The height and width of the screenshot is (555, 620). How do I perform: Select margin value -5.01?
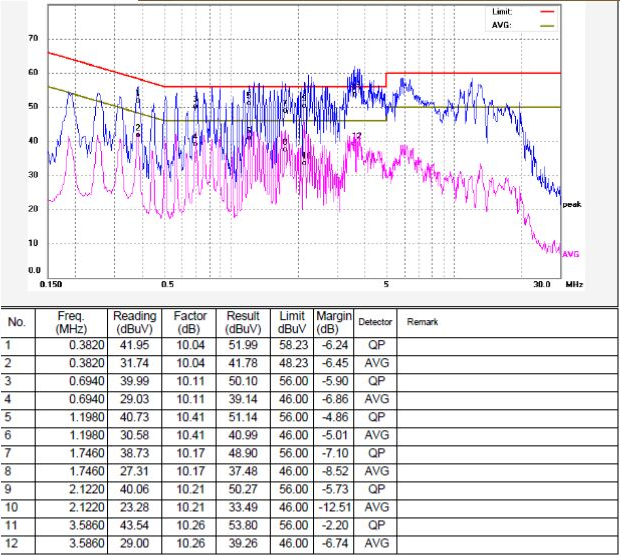point(335,435)
